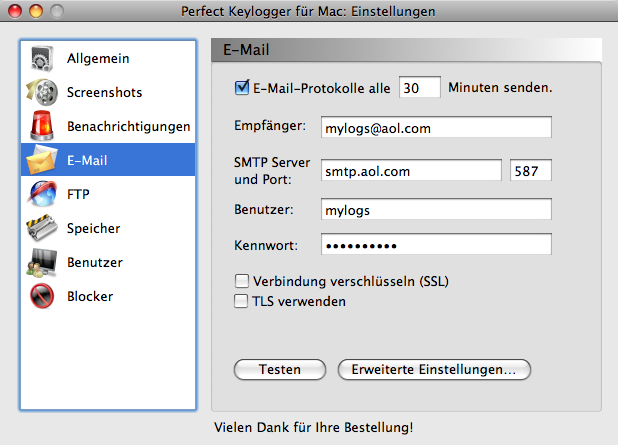Open the FTP settings label
This screenshot has height=445, width=618.
(x=78, y=194)
